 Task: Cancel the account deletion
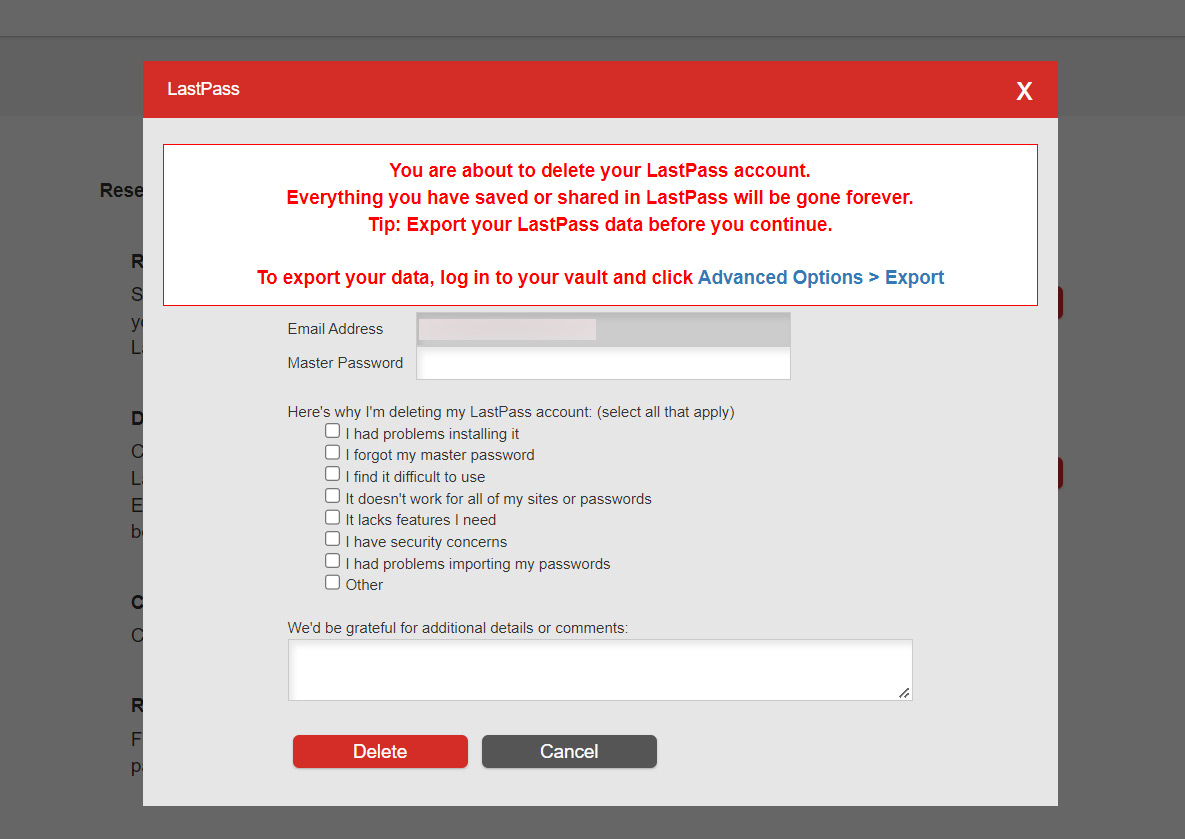point(569,751)
